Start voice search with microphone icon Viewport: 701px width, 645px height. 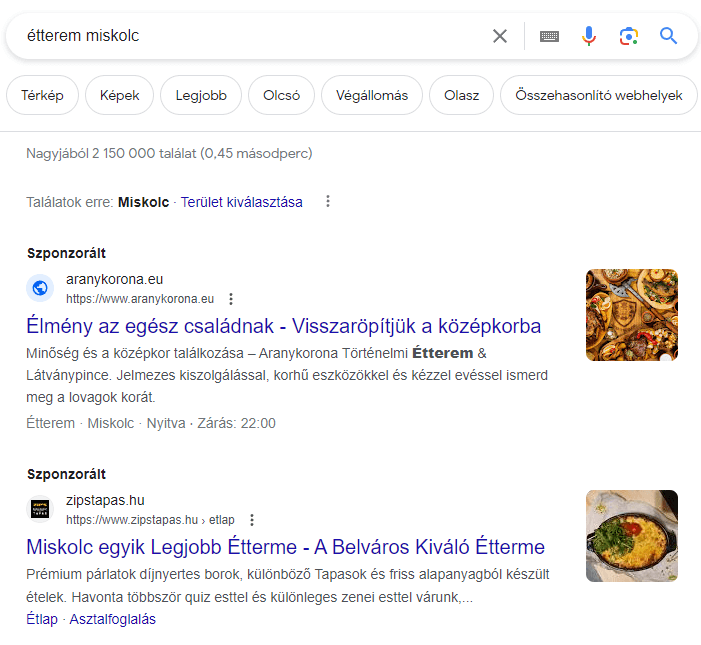589,36
